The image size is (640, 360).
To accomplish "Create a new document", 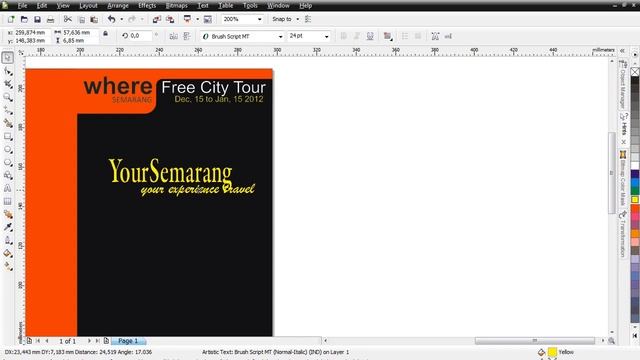I will point(11,19).
